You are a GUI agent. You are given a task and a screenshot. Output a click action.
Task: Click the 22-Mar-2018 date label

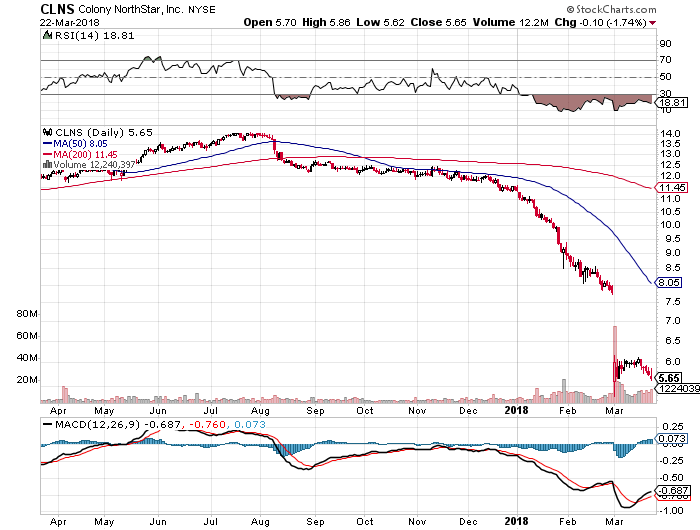click(x=70, y=22)
